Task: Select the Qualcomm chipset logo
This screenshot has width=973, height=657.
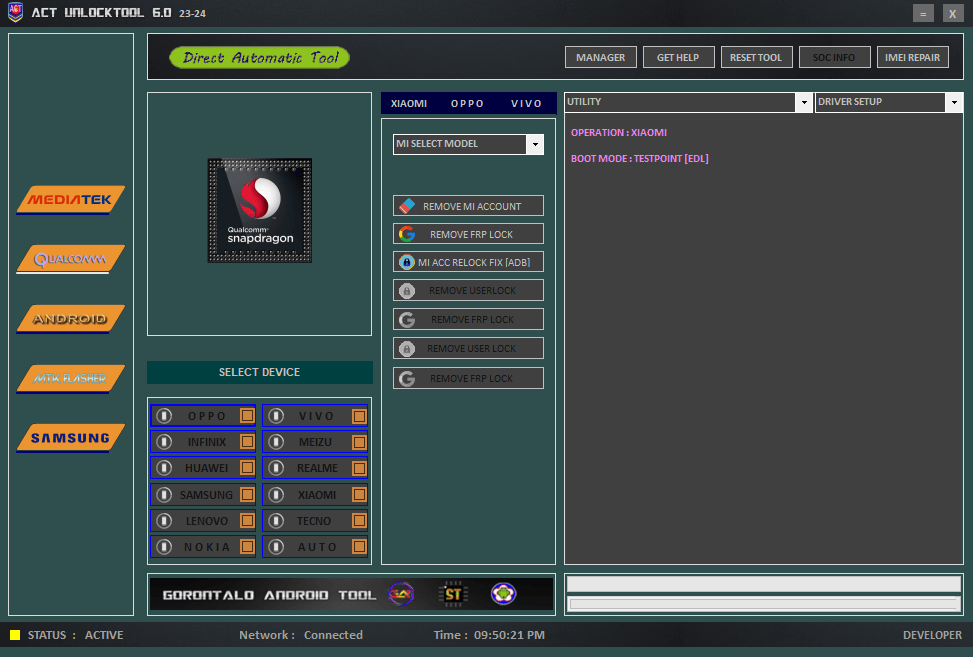Action: coord(70,260)
